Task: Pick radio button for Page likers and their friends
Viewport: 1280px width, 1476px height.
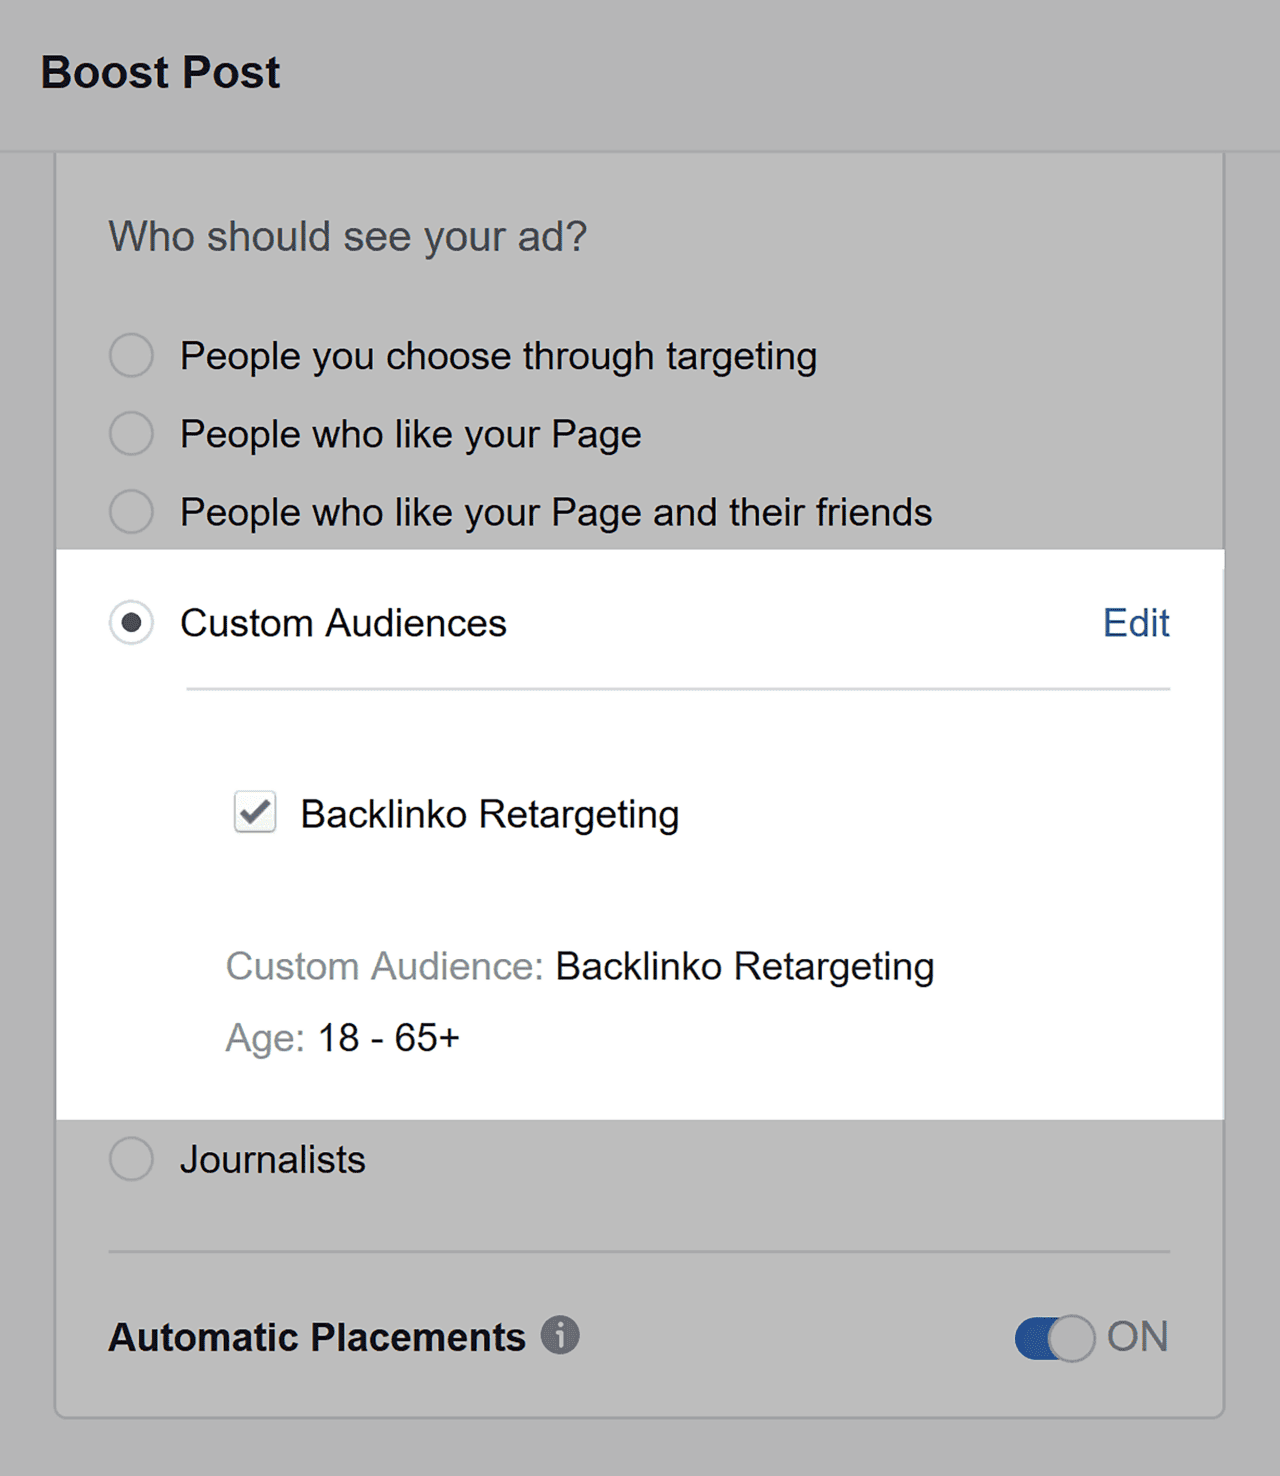Action: click(x=131, y=512)
